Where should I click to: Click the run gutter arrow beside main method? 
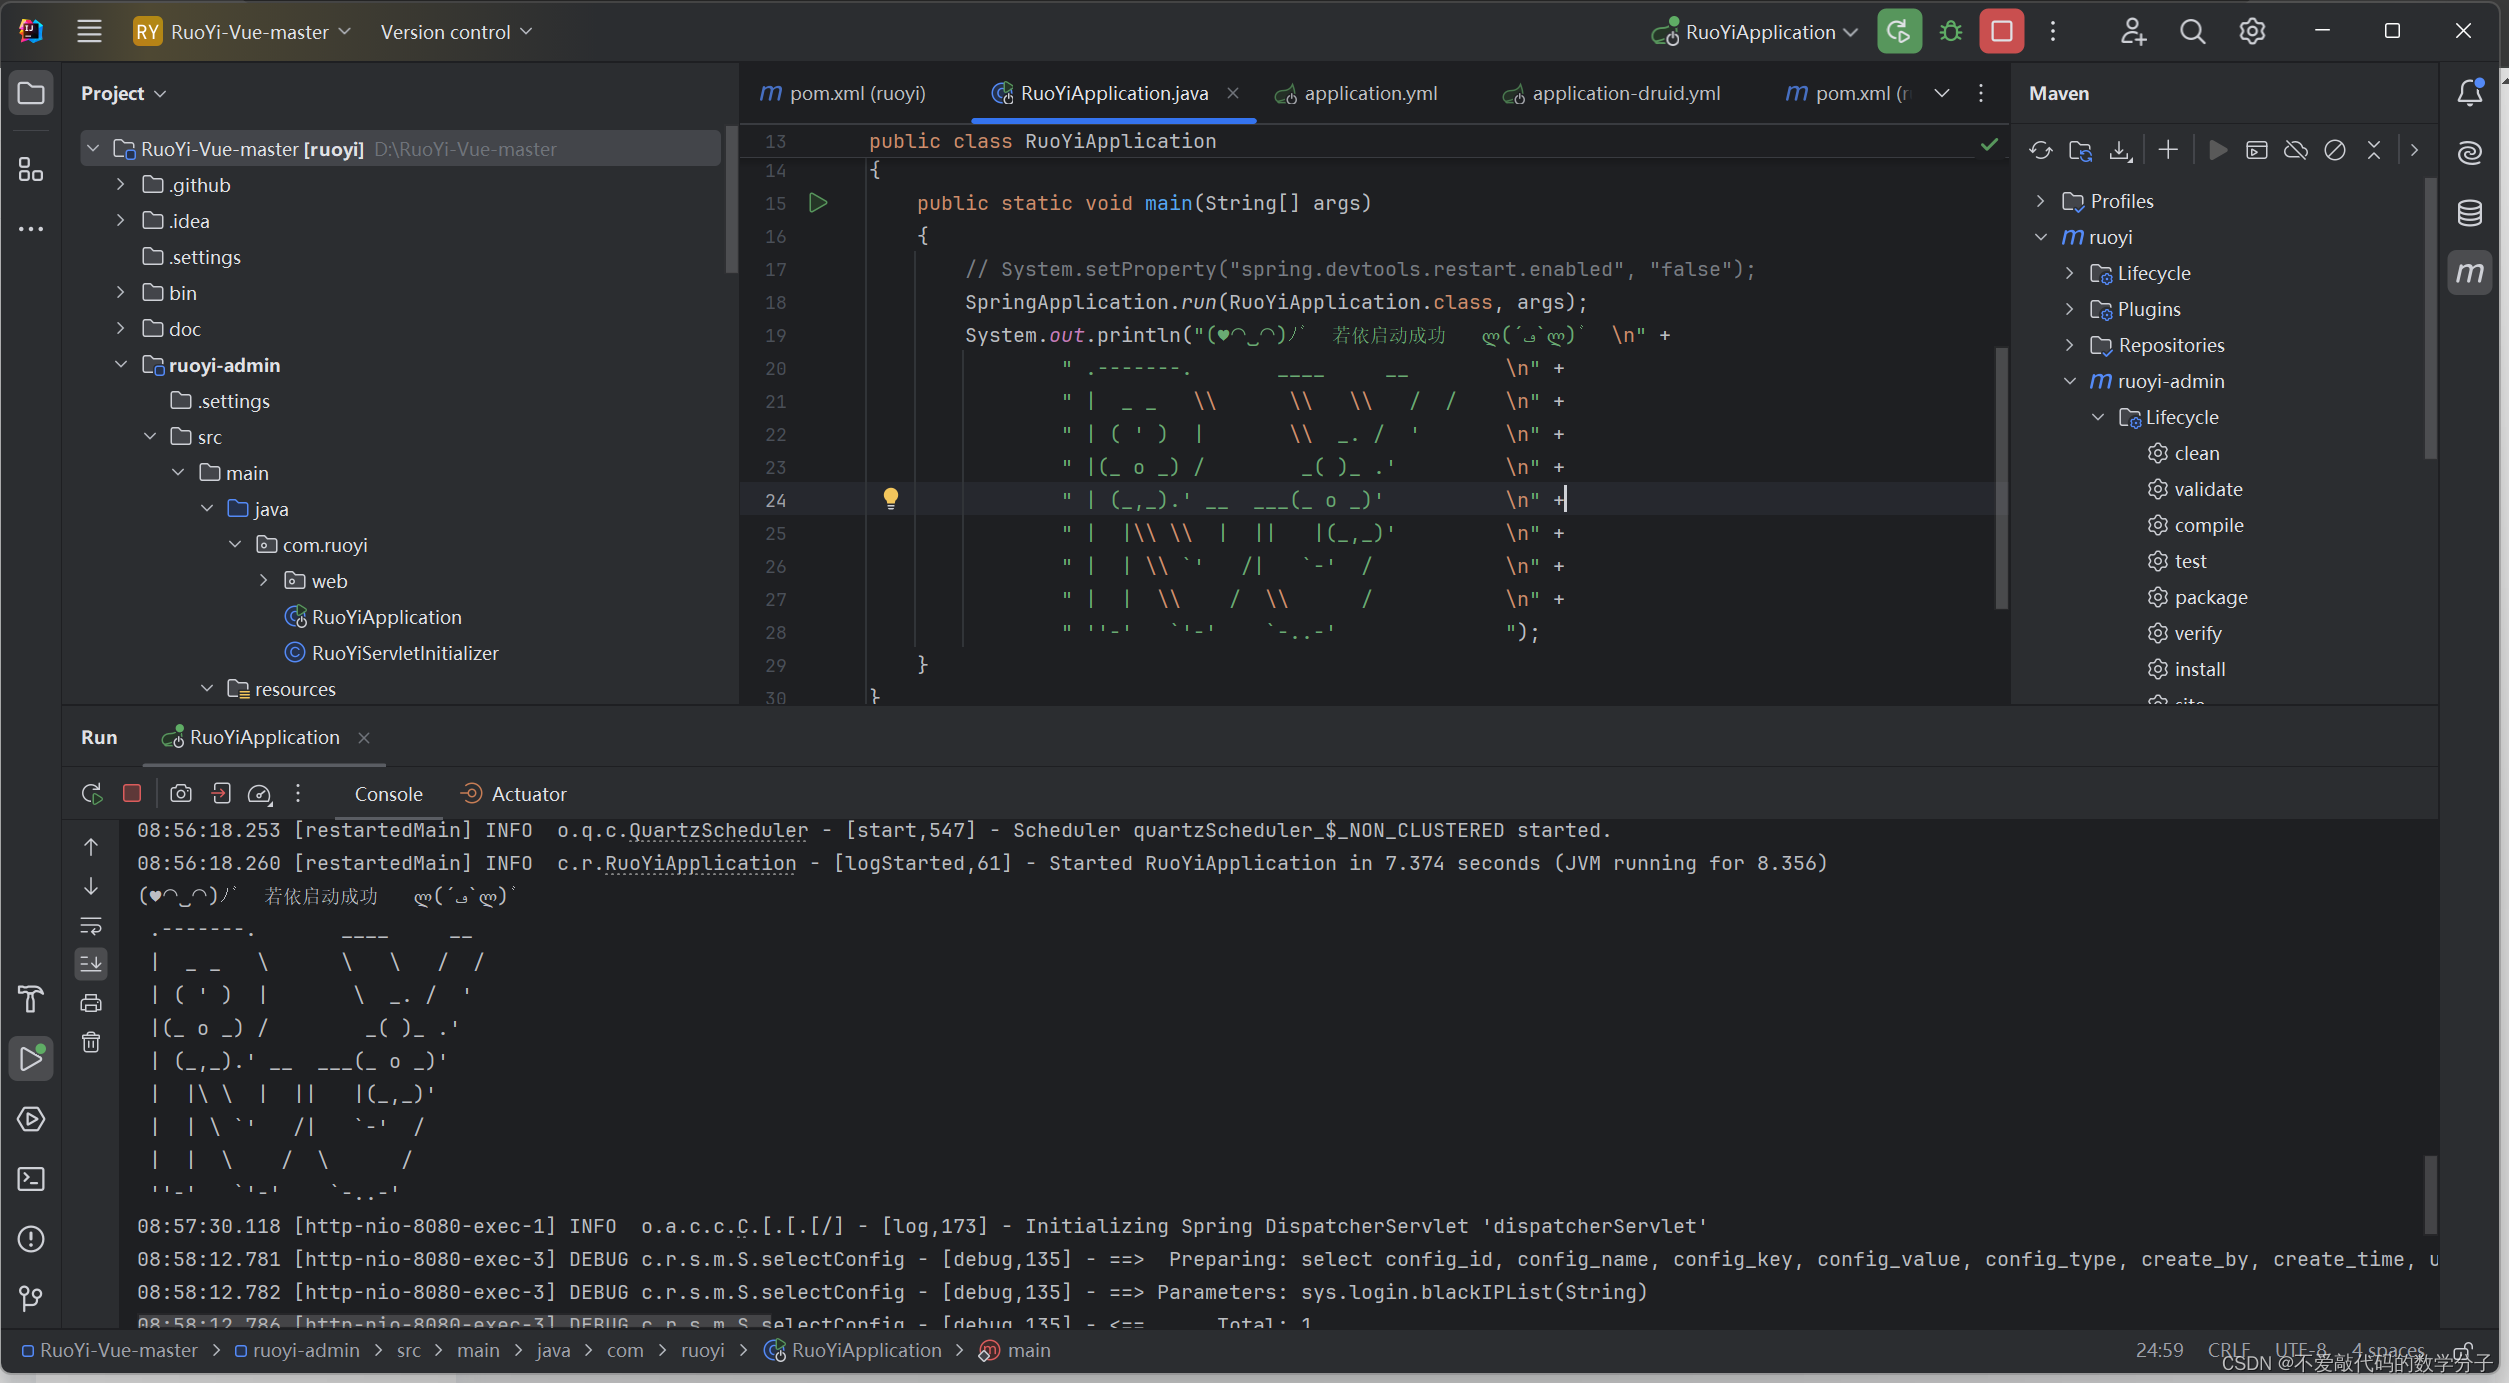[x=818, y=203]
